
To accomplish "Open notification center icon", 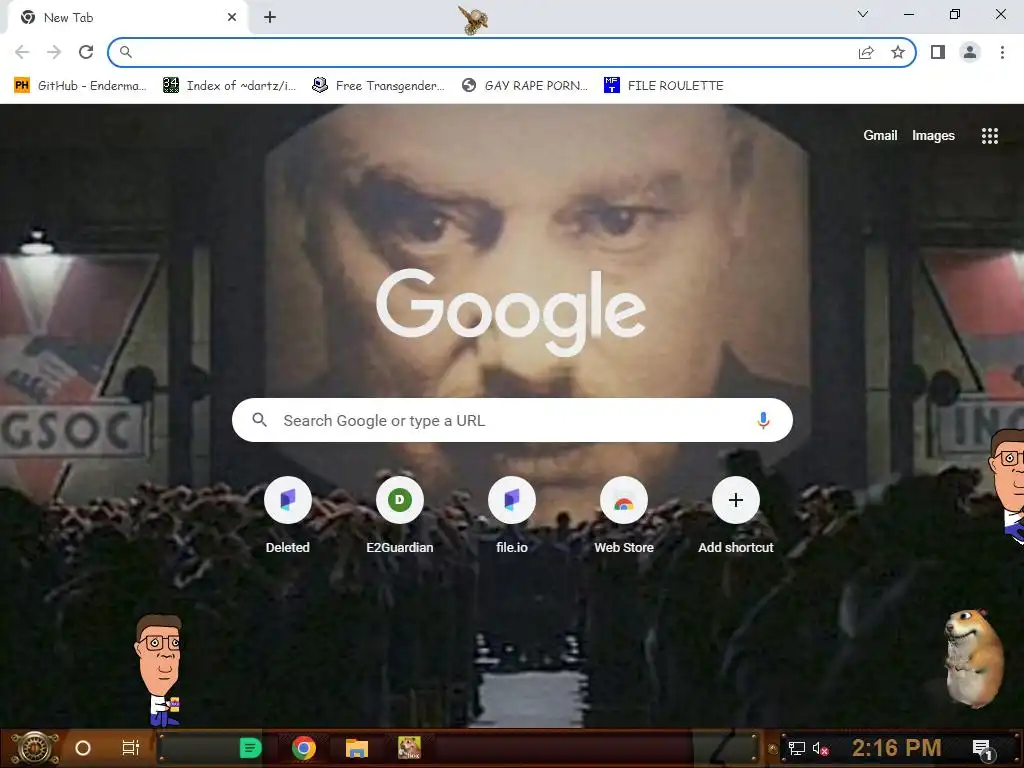I will (x=982, y=749).
